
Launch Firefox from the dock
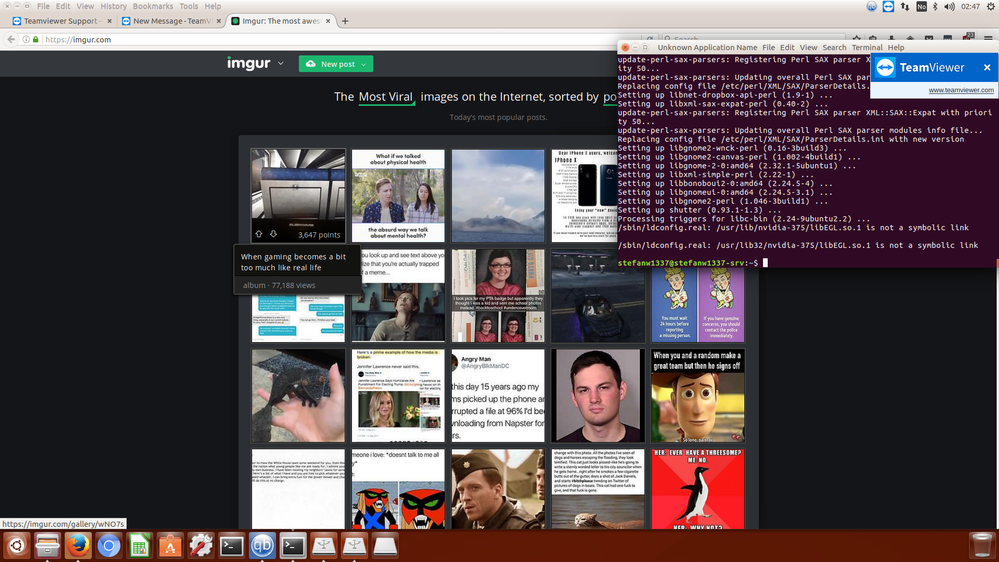tap(78, 546)
